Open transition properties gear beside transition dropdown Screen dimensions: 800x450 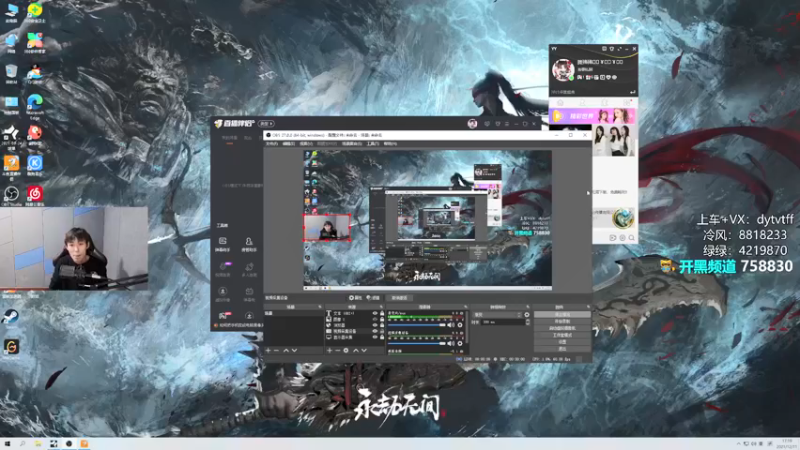point(527,315)
